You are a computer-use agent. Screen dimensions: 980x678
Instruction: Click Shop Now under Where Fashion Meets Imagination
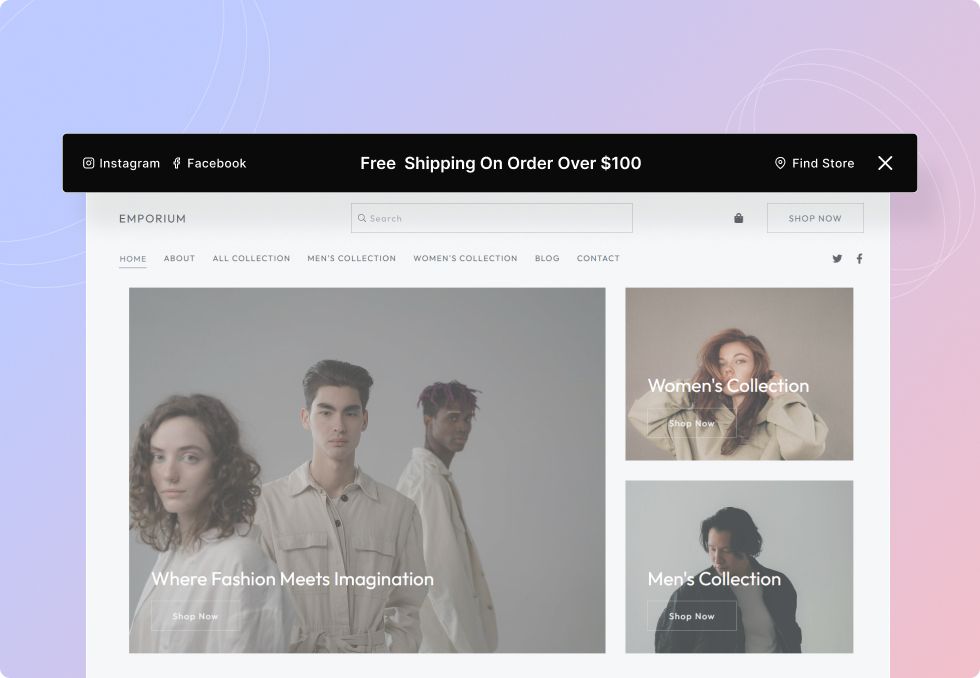click(x=195, y=616)
